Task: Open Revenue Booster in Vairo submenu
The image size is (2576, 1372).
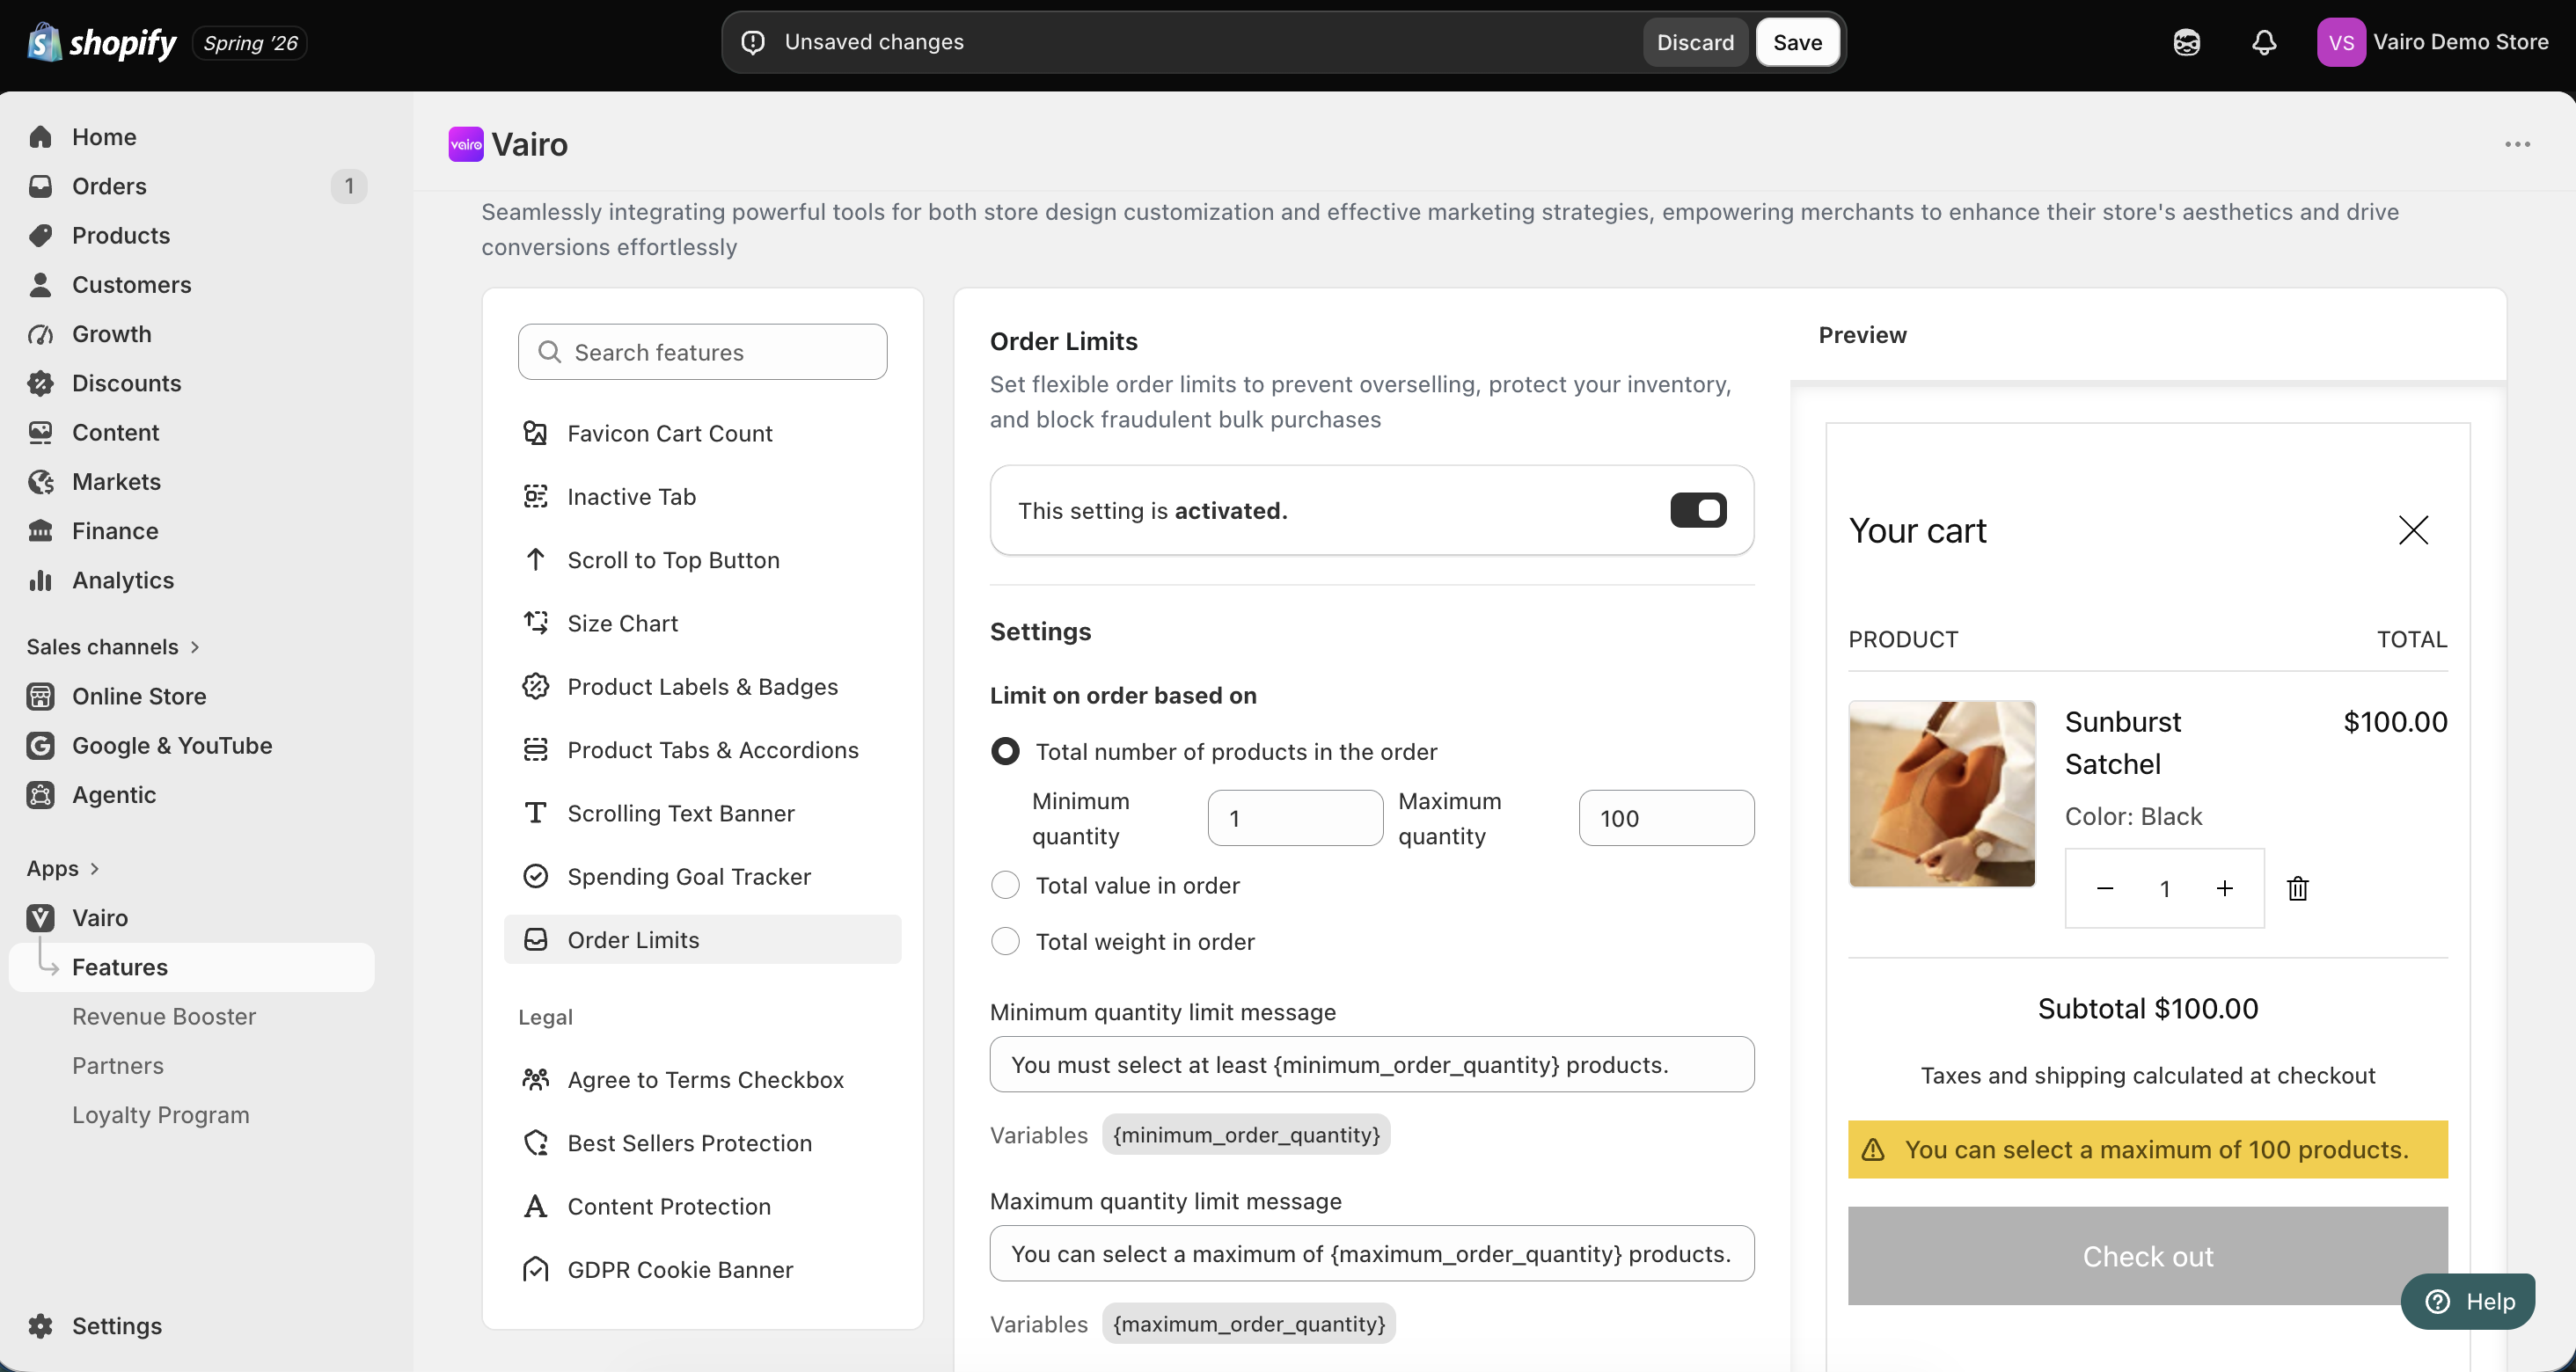Action: tap(164, 1016)
